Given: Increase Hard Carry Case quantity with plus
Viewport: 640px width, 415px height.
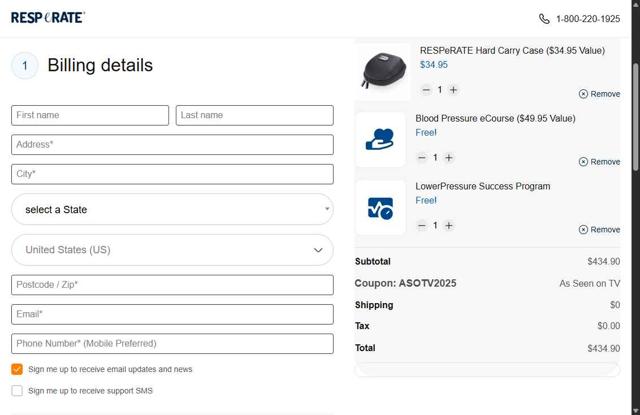Looking at the screenshot, I should pyautogui.click(x=453, y=90).
